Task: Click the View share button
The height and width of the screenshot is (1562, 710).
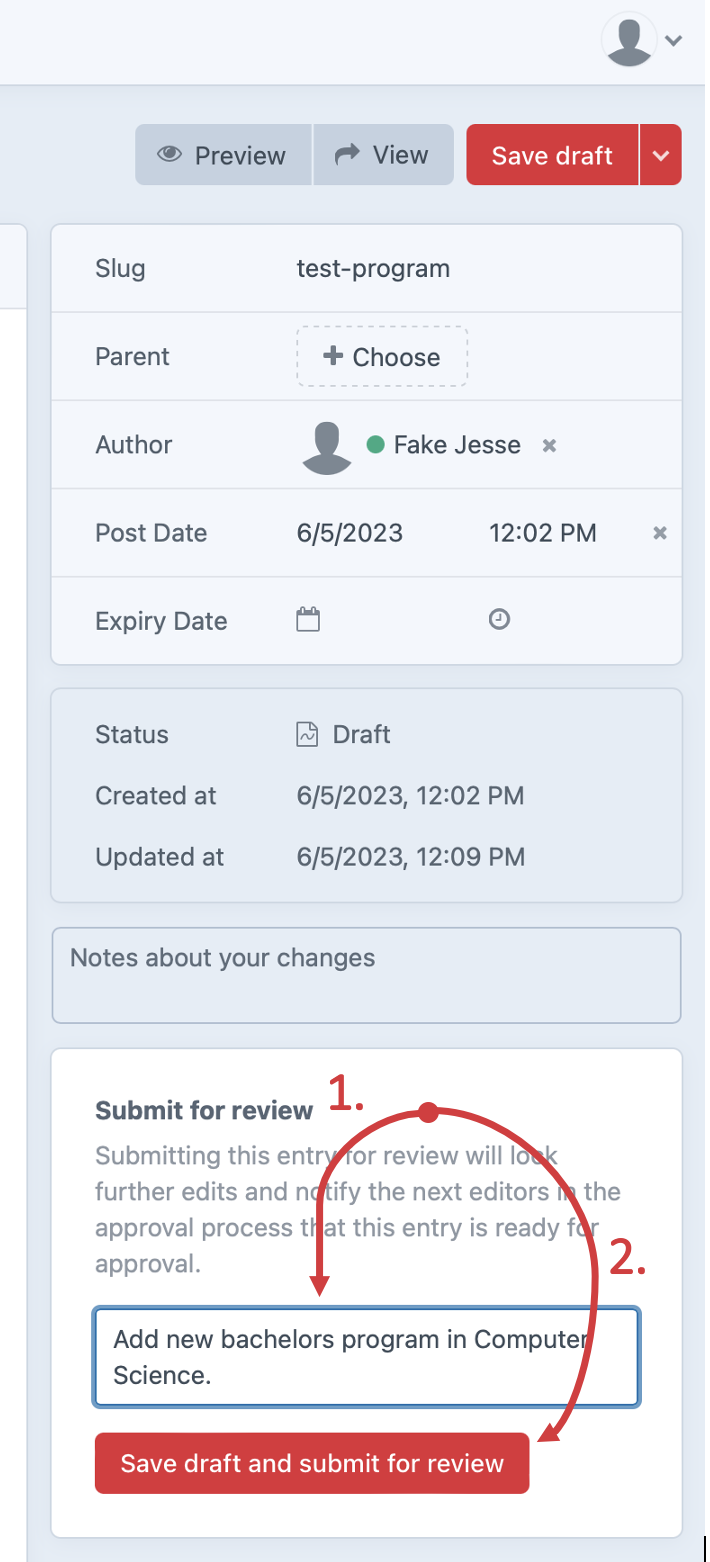Action: tap(383, 155)
